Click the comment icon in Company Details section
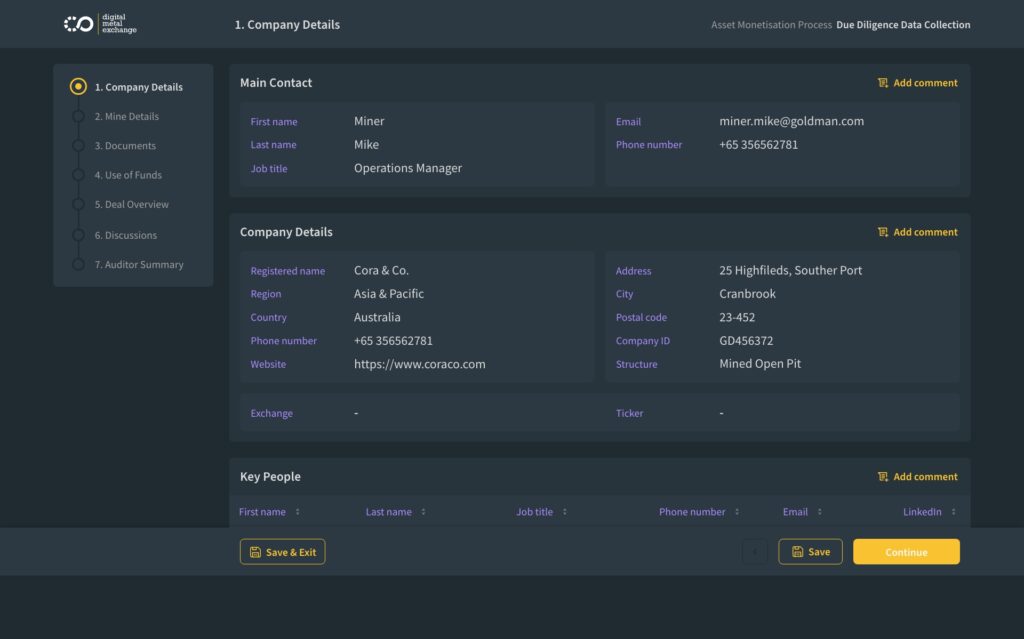 pyautogui.click(x=883, y=232)
